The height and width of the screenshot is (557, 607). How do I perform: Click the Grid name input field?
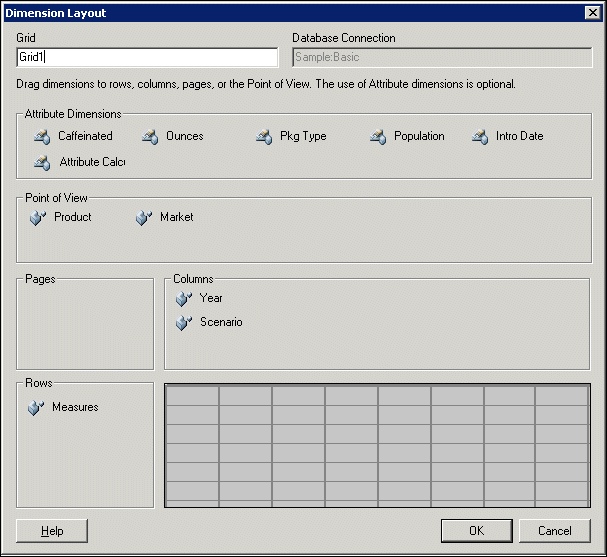point(147,57)
